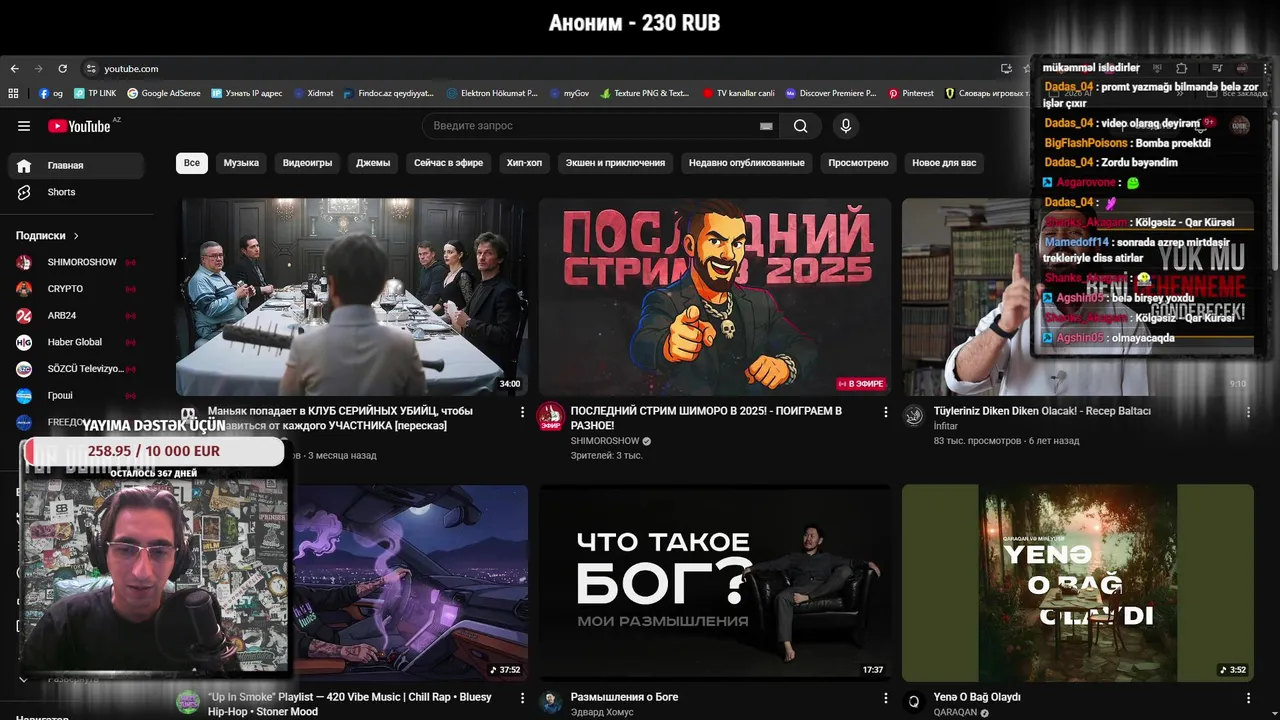The image size is (1280, 720).
Task: Click the SHIMOROSHOW channel avatar under the stream
Action: (551, 417)
